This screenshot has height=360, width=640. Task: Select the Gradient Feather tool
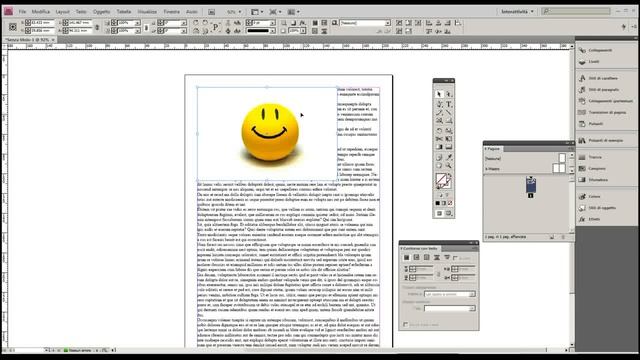coord(449,147)
